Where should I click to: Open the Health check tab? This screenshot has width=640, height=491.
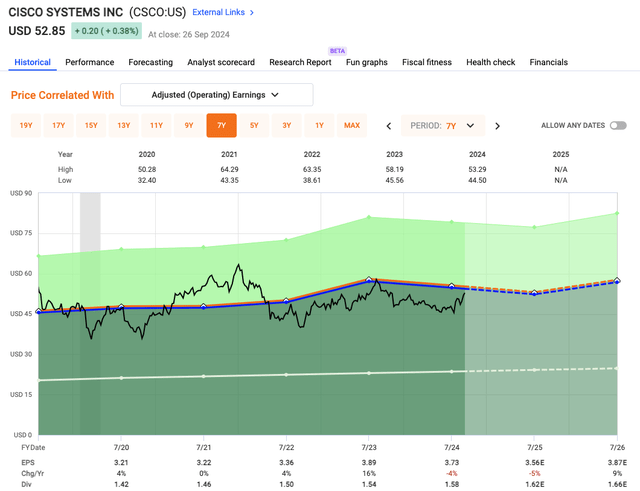(490, 62)
